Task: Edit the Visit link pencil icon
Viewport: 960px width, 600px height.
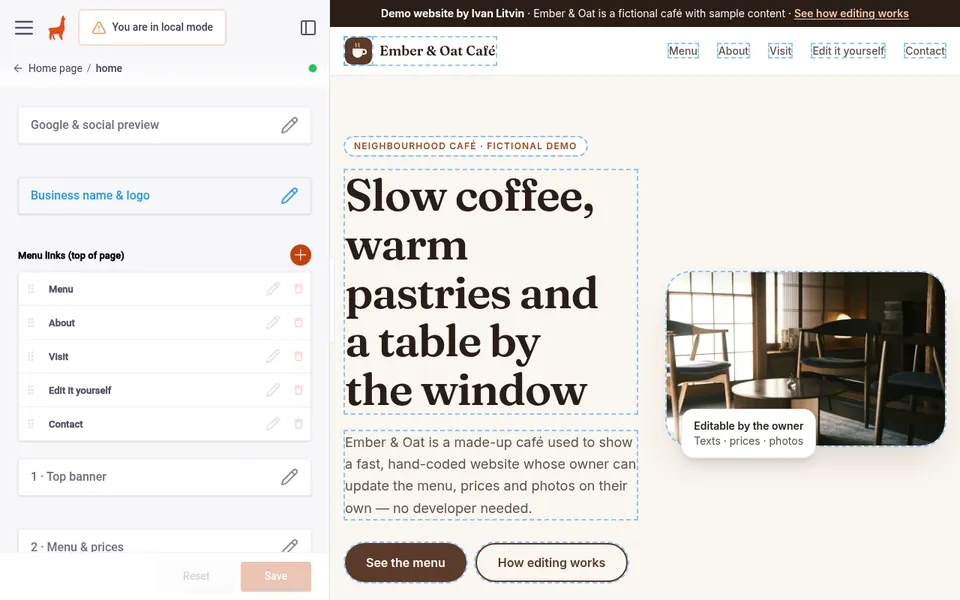Action: point(273,356)
